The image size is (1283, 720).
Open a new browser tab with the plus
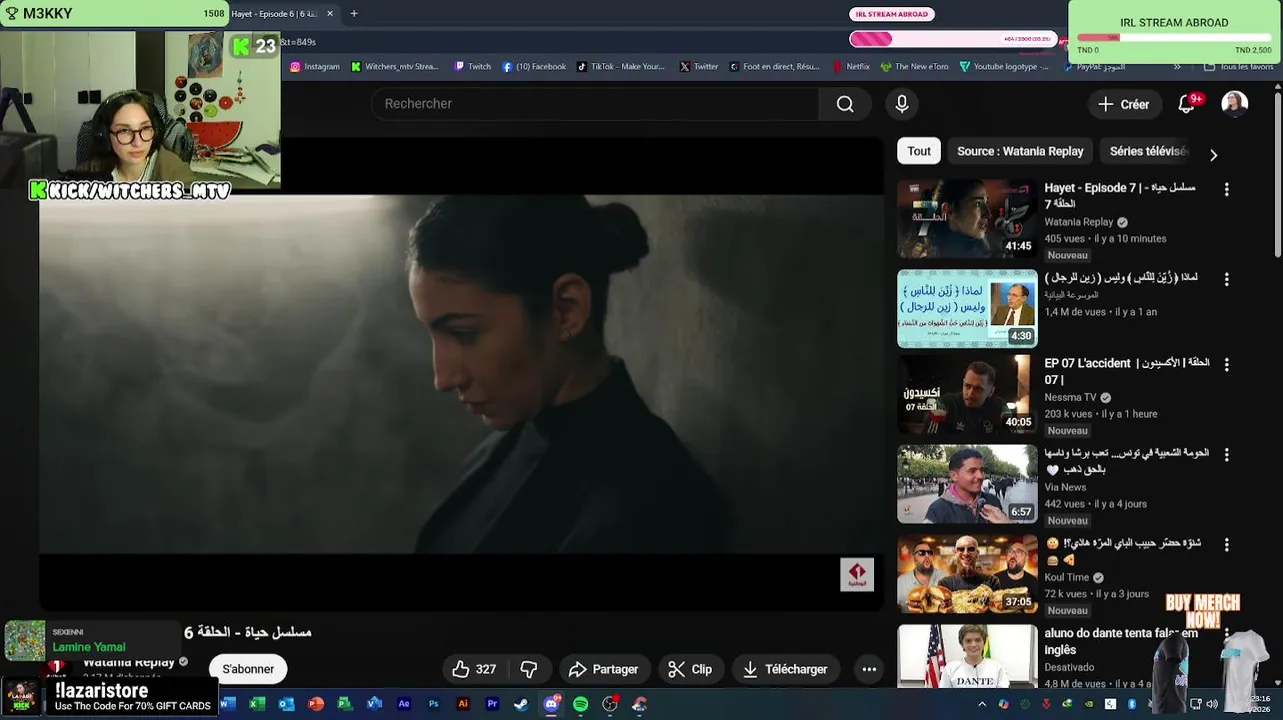pos(354,14)
